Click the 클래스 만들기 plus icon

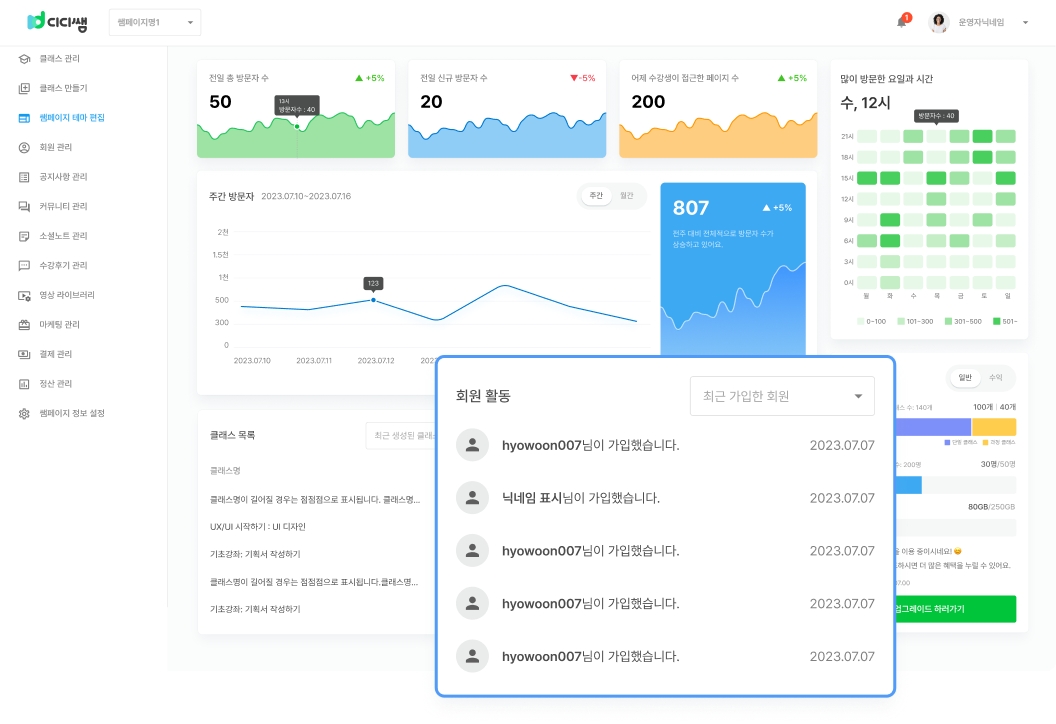[x=24, y=88]
